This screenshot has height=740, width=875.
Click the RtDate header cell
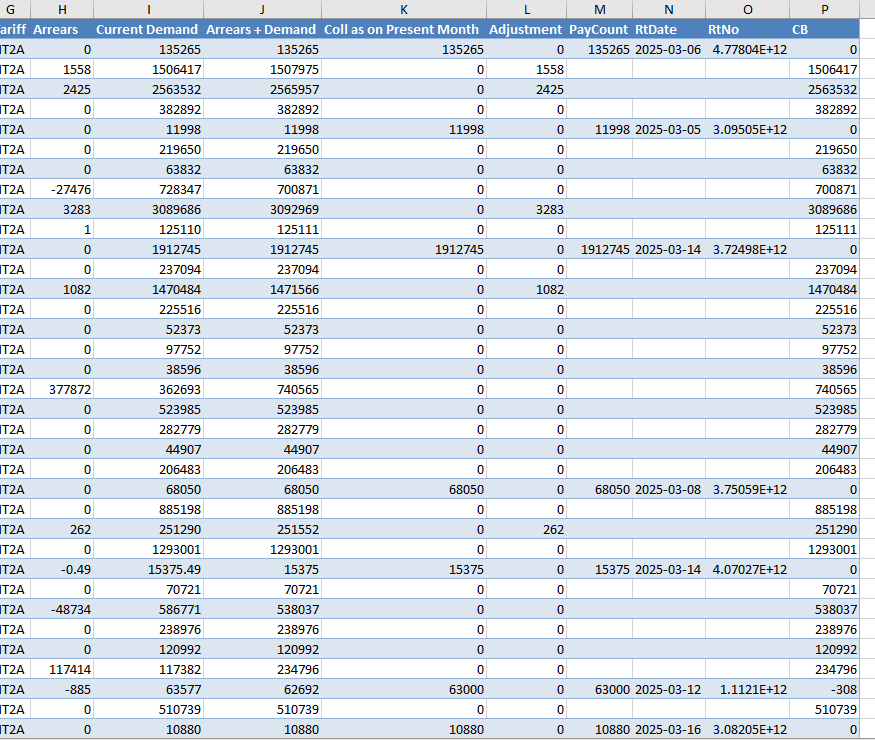point(669,30)
